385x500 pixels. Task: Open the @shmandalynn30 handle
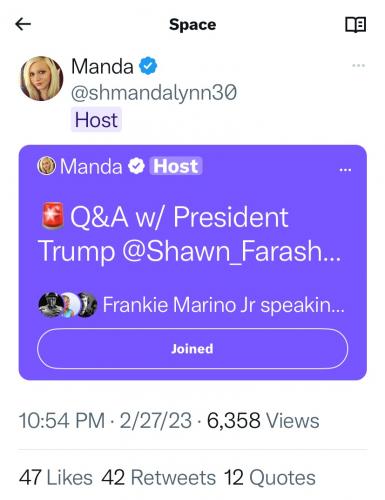point(154,93)
